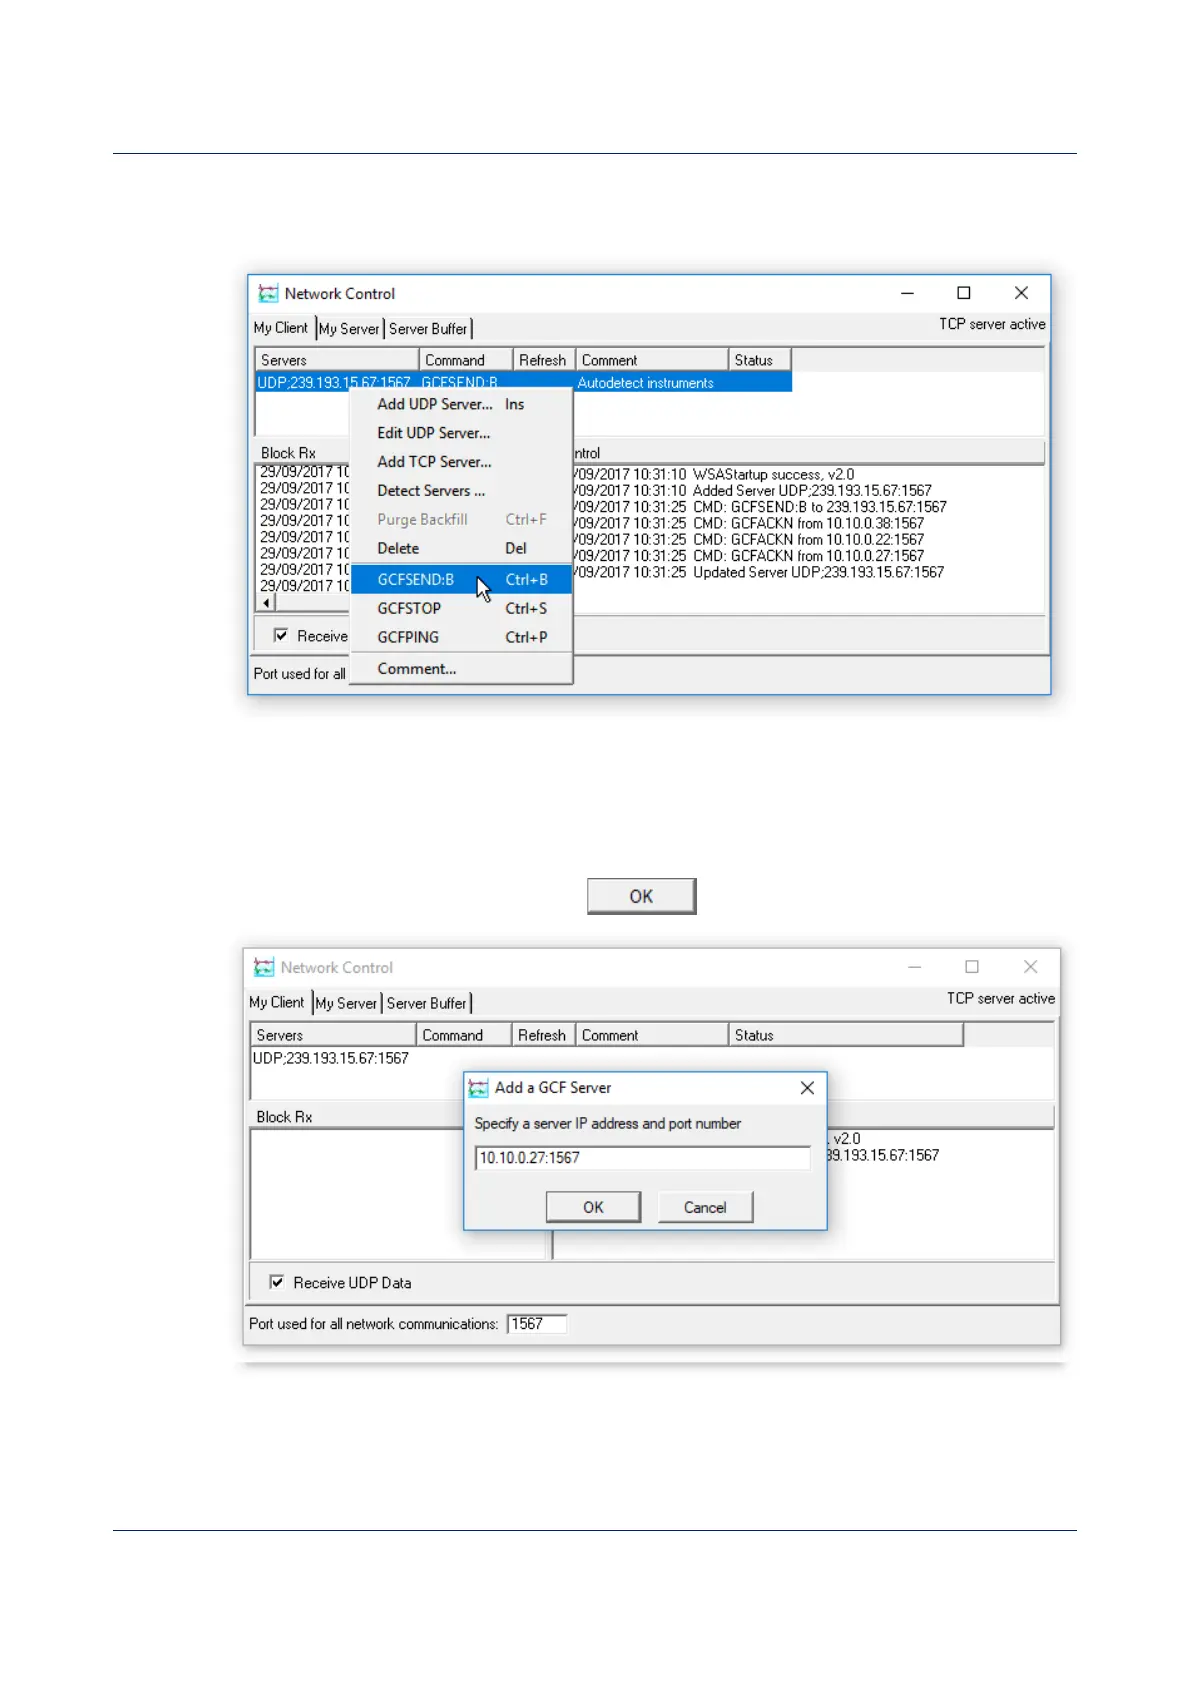
Task: Open My Server tab in upper window
Action: click(x=349, y=328)
